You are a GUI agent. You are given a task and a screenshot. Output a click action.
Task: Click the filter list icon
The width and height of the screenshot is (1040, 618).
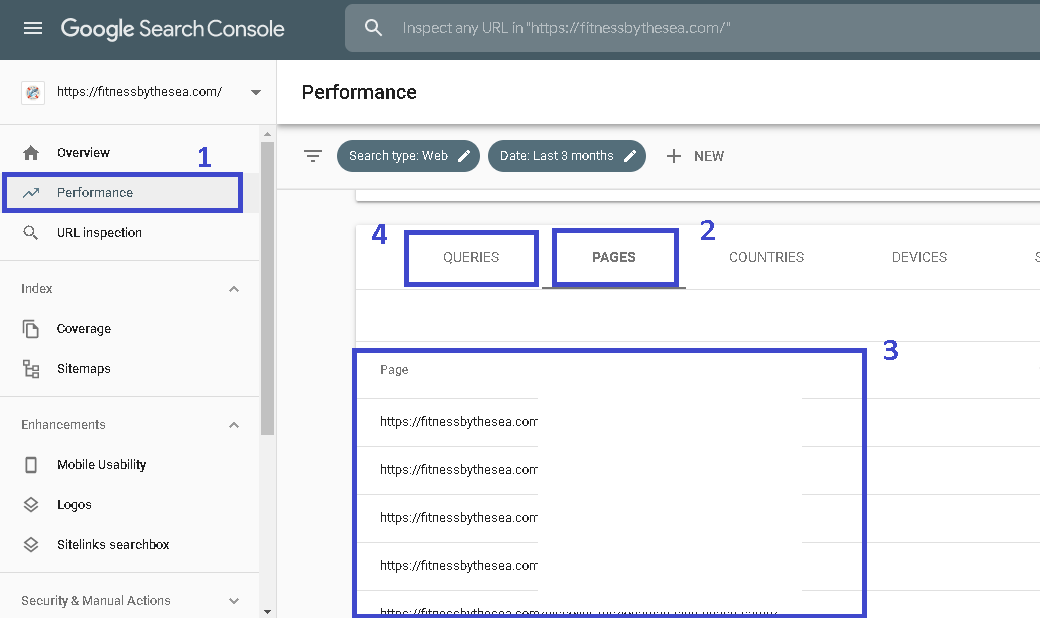tap(313, 156)
